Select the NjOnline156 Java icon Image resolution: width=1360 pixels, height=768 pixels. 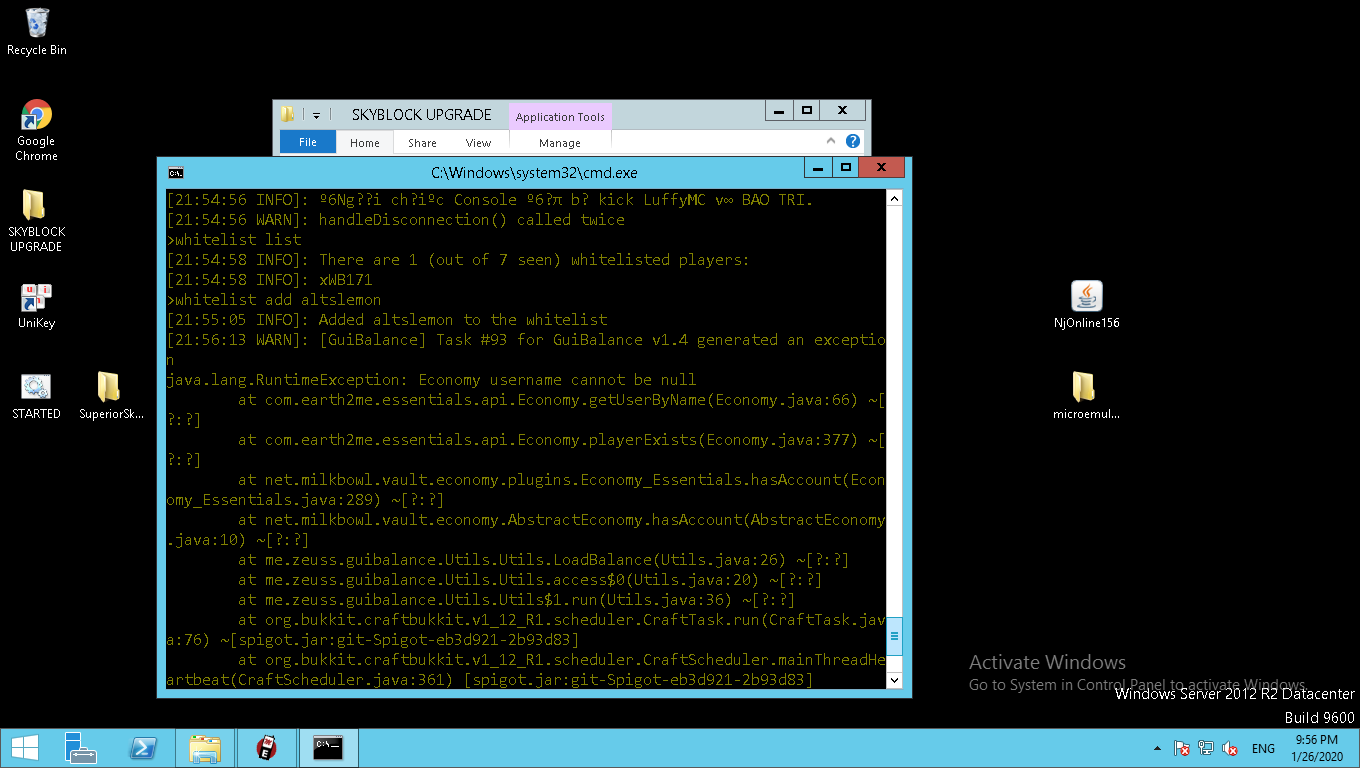(1086, 306)
